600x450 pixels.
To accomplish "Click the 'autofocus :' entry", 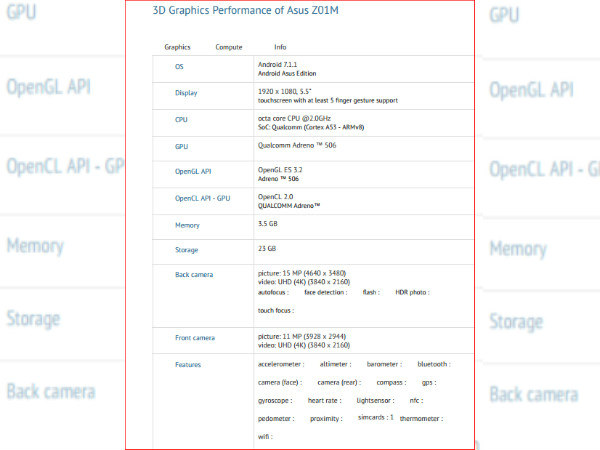I will [x=273, y=292].
